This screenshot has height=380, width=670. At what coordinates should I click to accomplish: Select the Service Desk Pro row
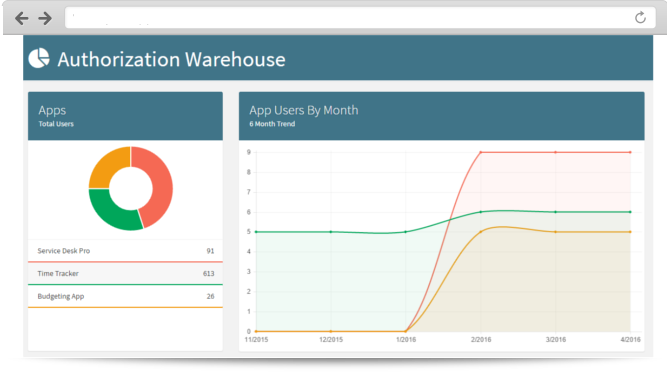click(x=125, y=251)
